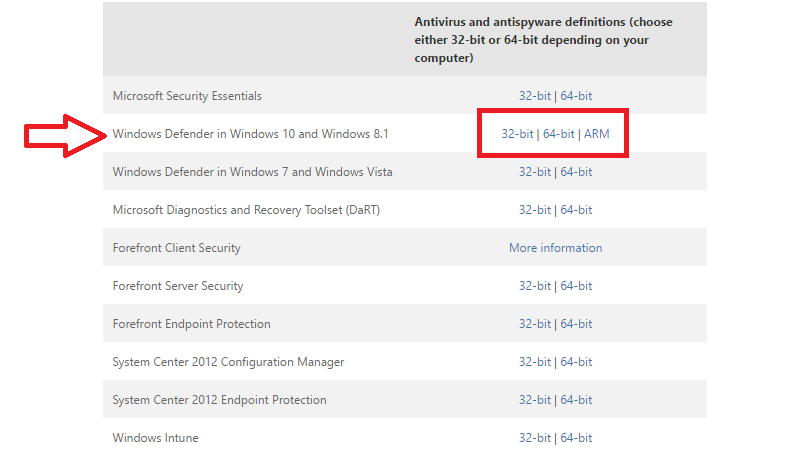This screenshot has height=470, width=788.
Task: Open 32-bit link for Windows 7 and Vista Defender
Action: click(x=535, y=171)
